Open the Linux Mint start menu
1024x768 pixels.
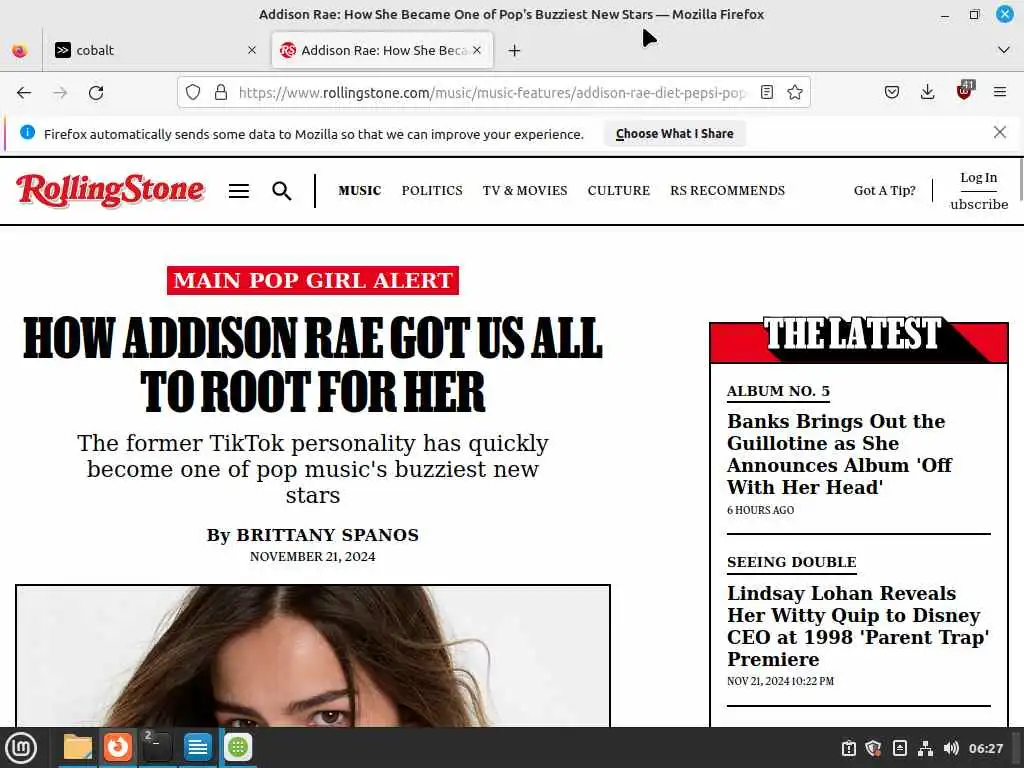click(x=21, y=748)
